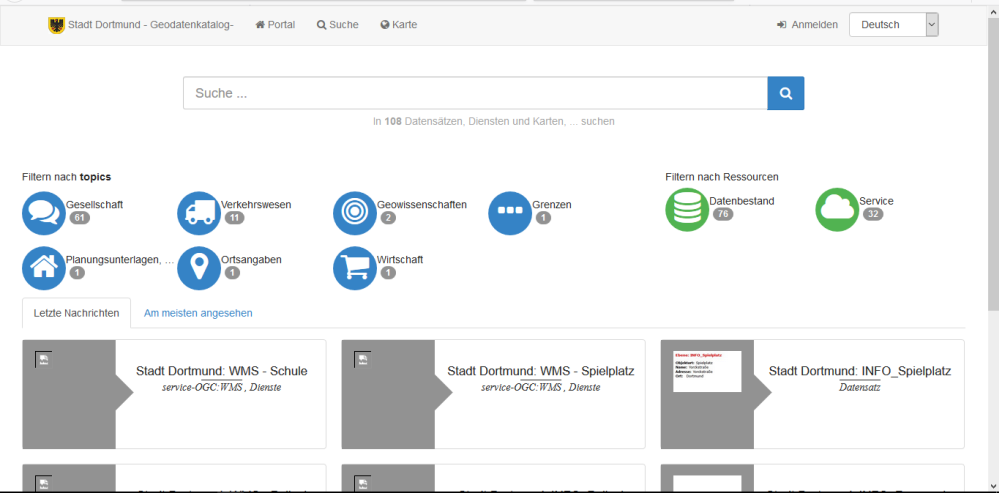Filter by Geowissenschaften target icon

click(x=355, y=213)
